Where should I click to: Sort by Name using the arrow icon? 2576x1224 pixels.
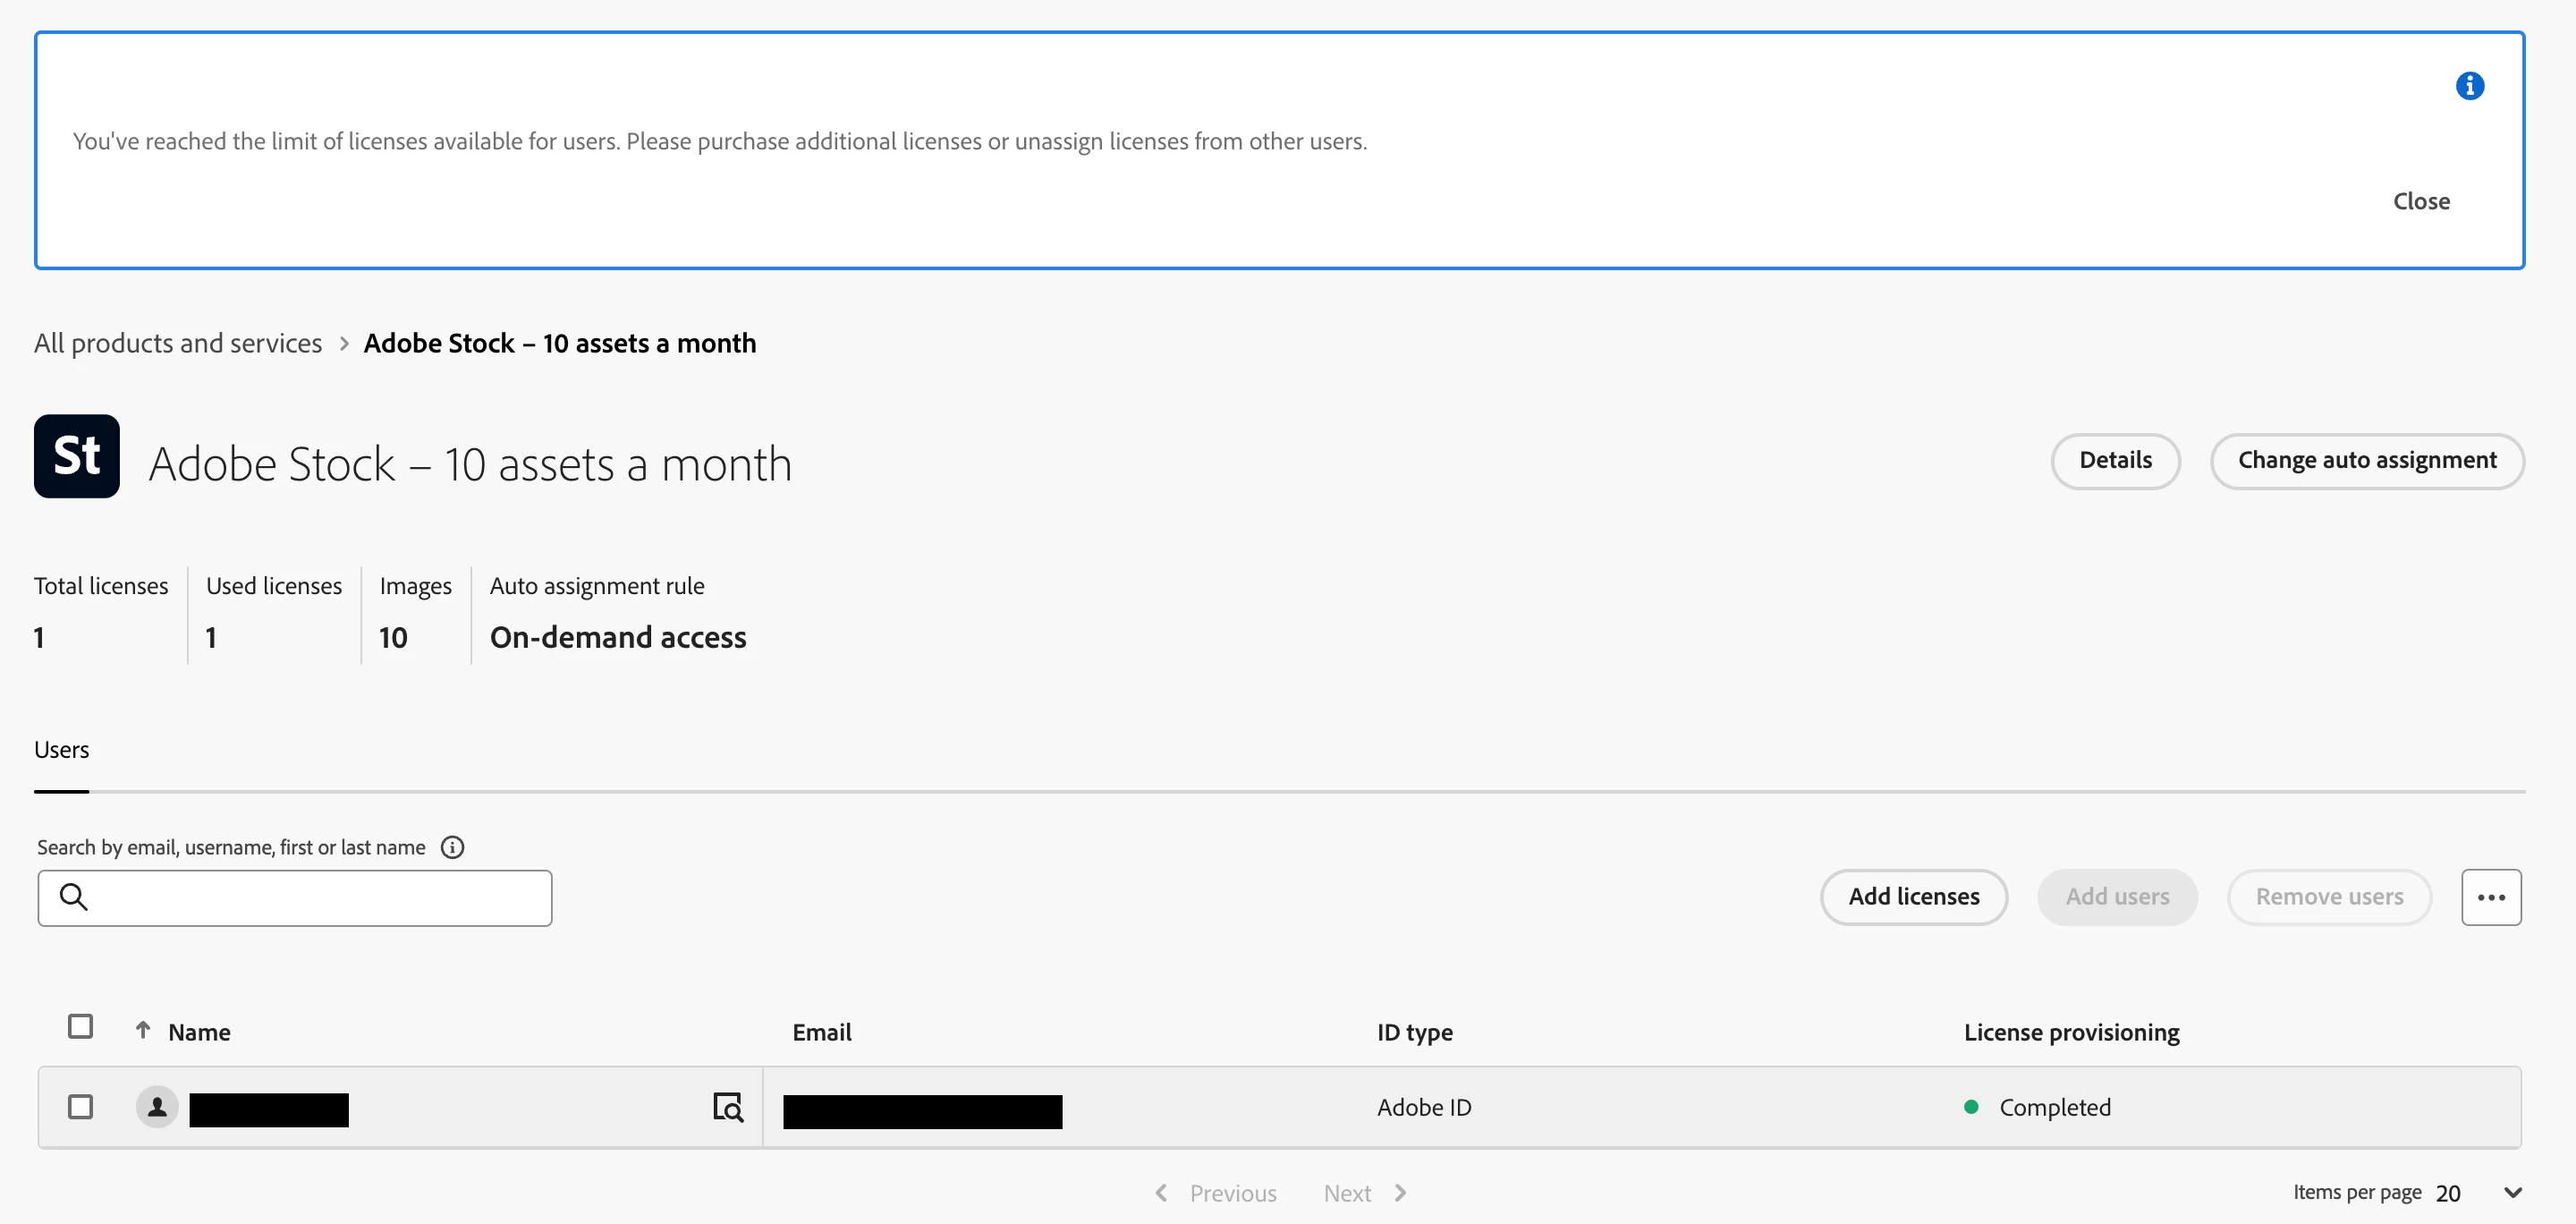143,1030
